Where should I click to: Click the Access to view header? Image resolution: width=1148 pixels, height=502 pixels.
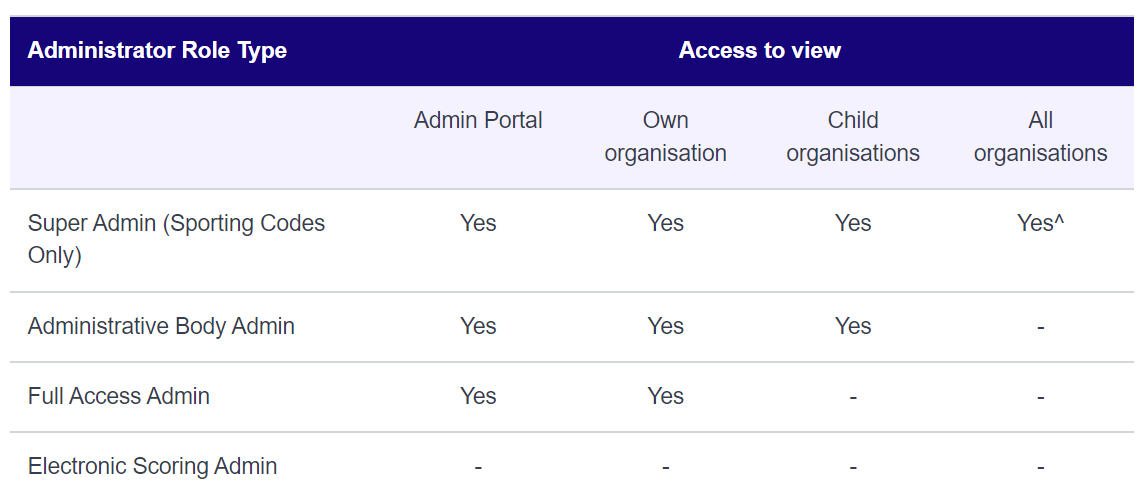pos(759,50)
